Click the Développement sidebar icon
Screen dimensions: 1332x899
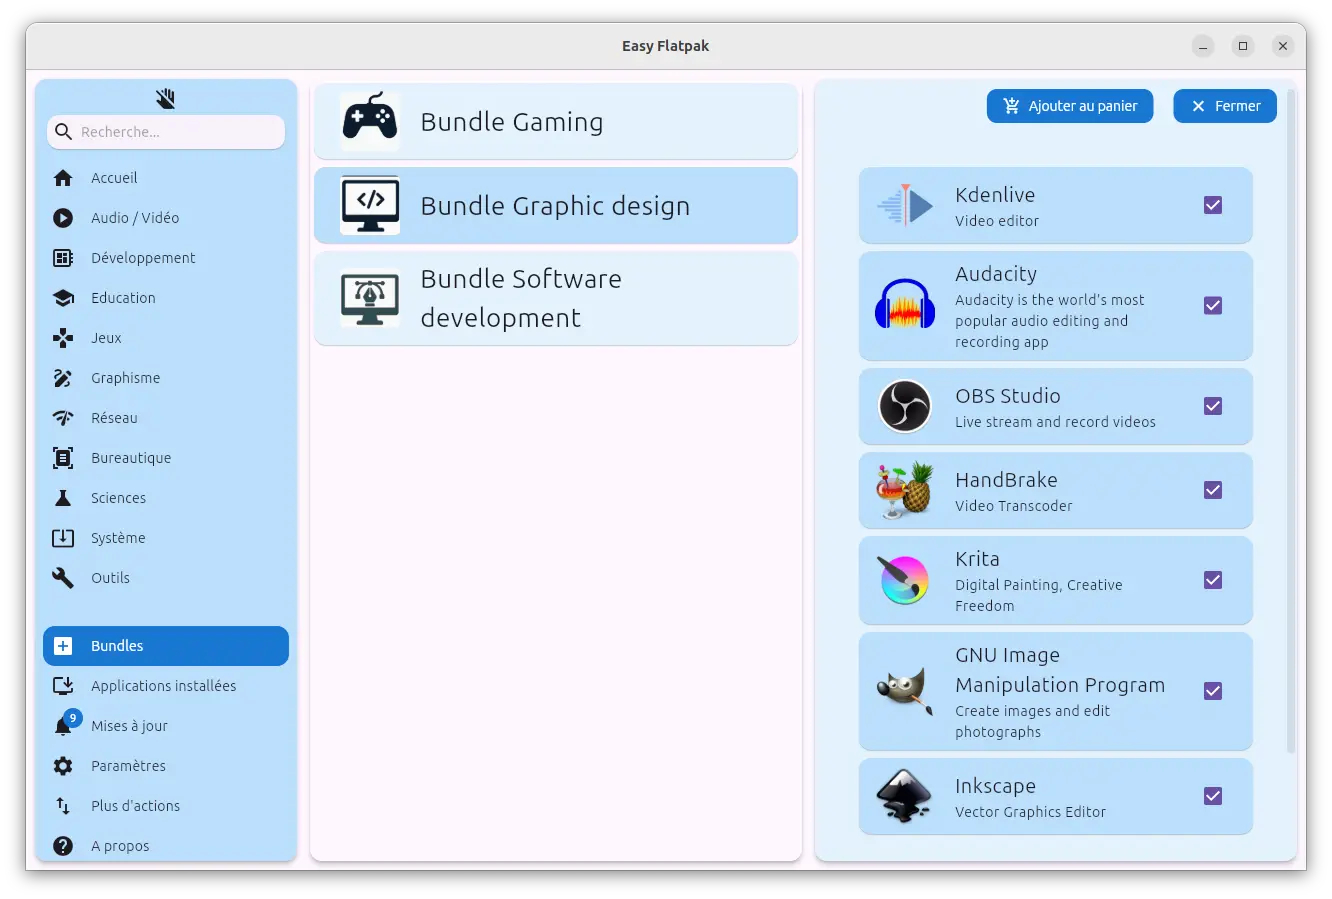pyautogui.click(x=63, y=258)
